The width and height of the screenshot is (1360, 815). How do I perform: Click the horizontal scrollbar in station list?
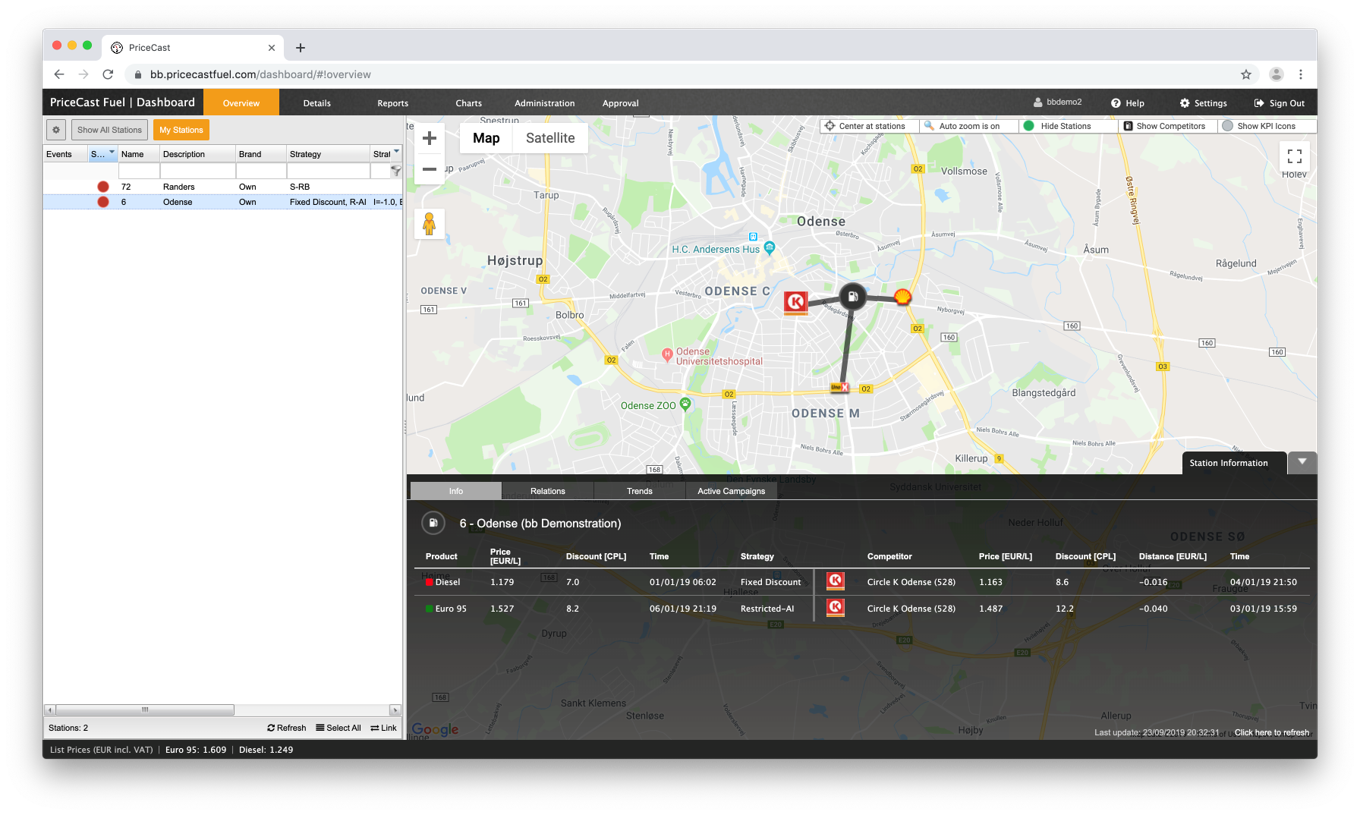(x=144, y=710)
